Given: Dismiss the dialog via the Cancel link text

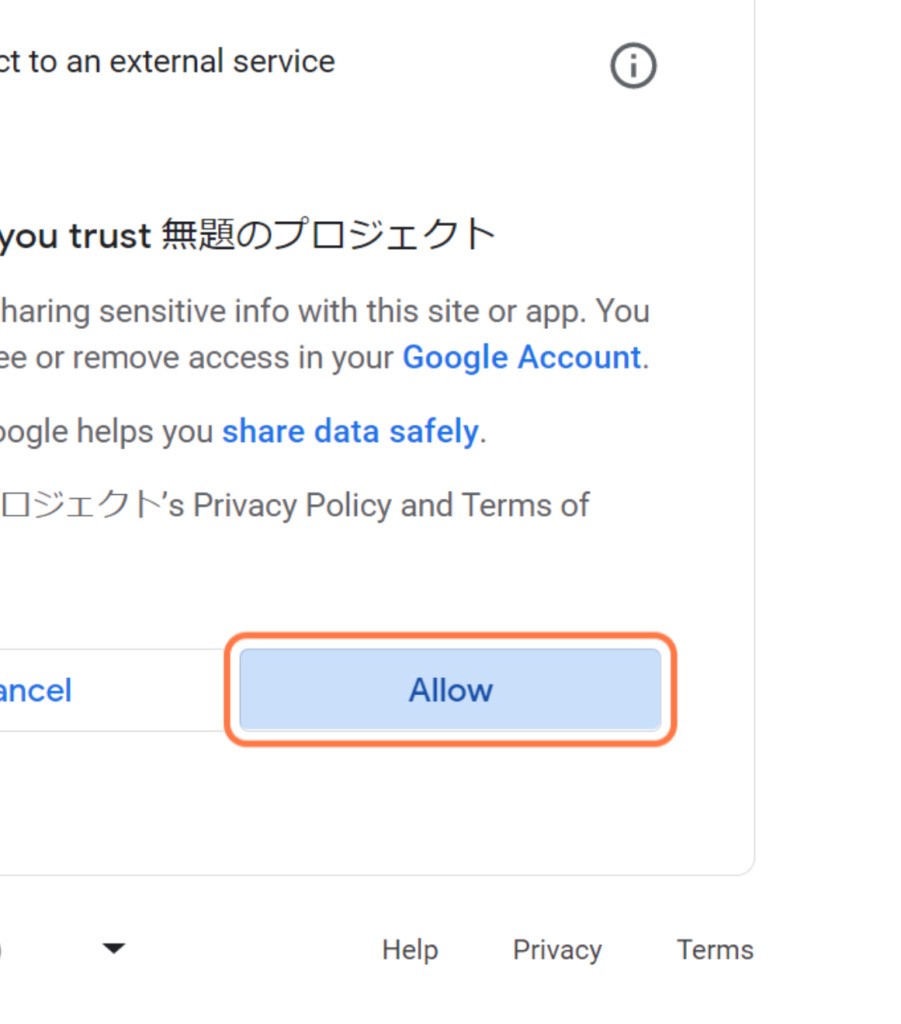Looking at the screenshot, I should [x=36, y=690].
